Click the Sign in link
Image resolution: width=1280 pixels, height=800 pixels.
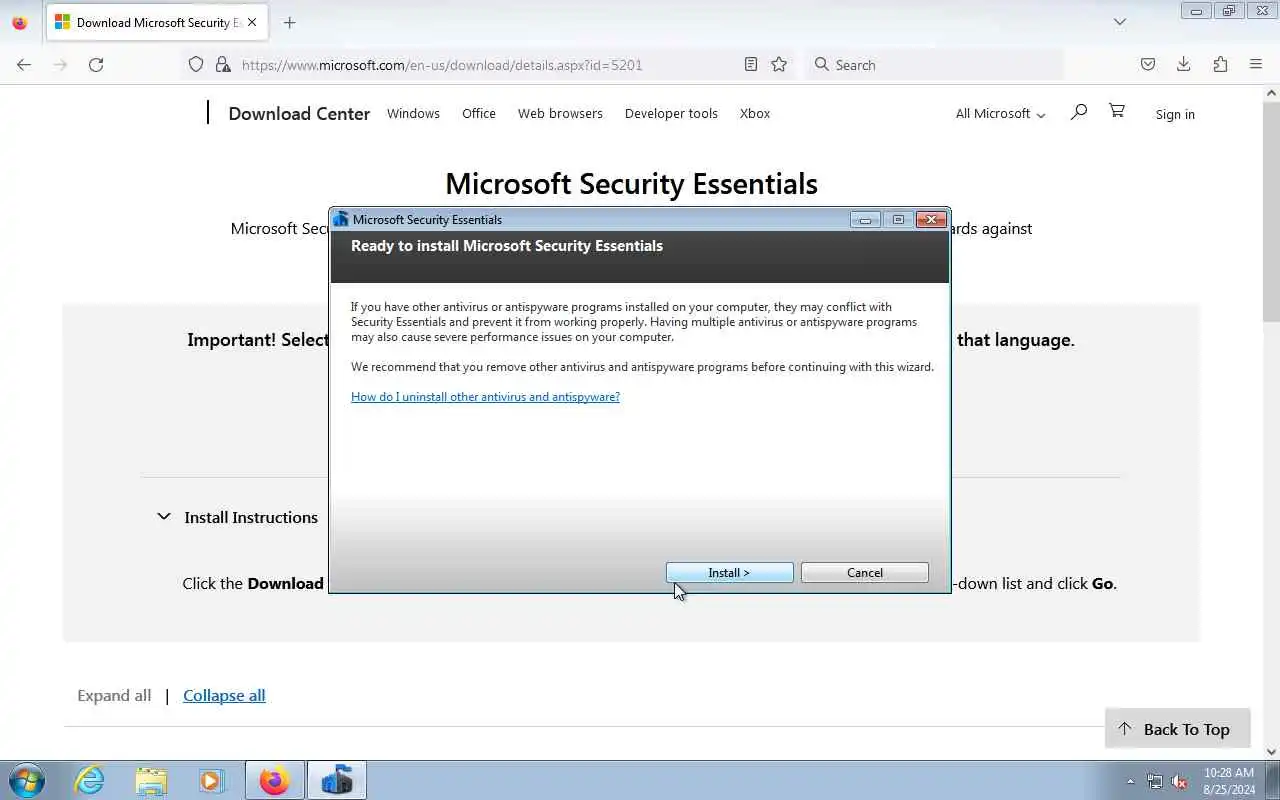[1175, 114]
